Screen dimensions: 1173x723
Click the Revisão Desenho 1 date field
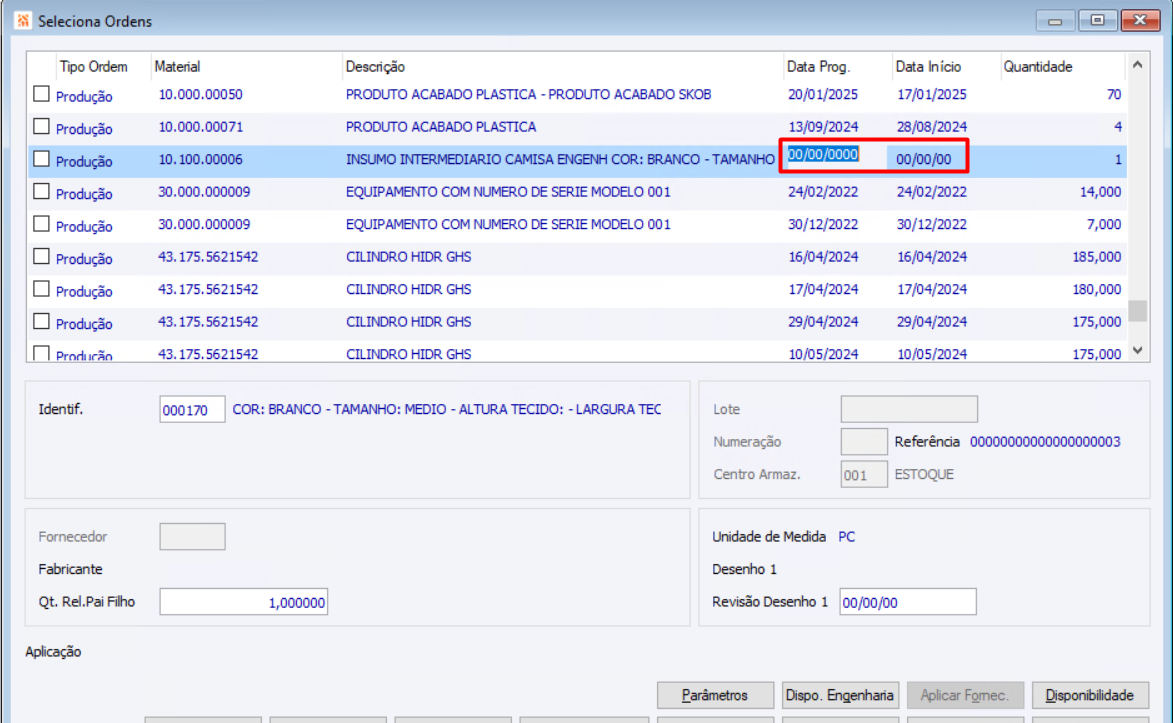pyautogui.click(x=908, y=602)
